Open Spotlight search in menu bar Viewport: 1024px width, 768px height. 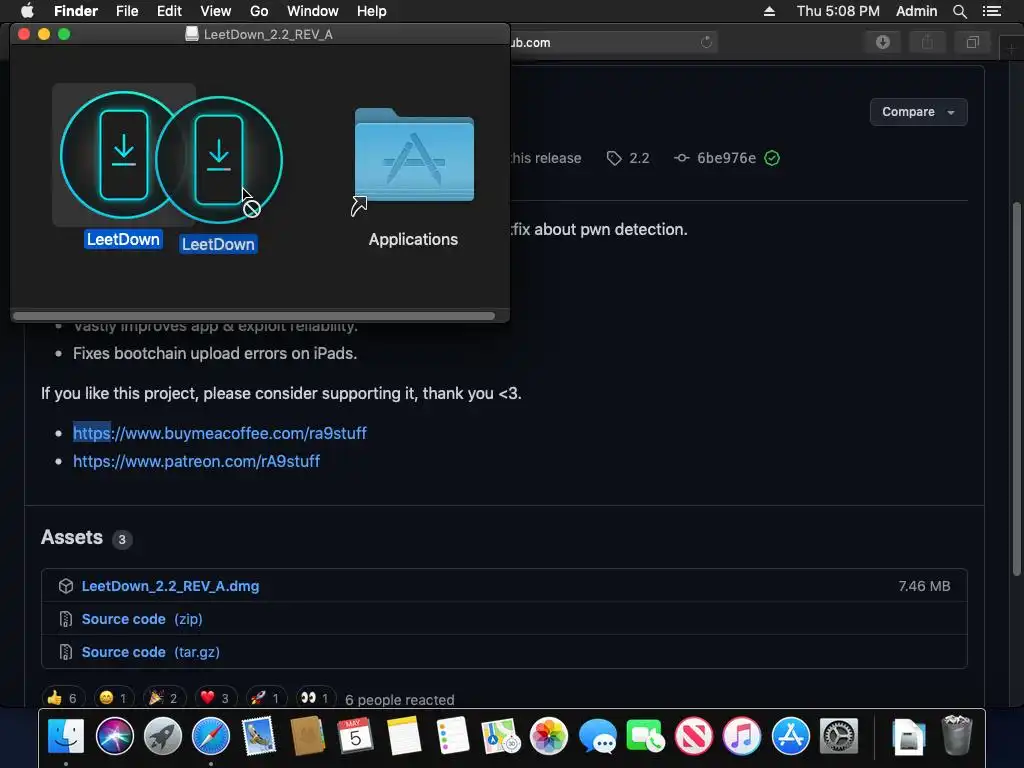pyautogui.click(x=959, y=11)
